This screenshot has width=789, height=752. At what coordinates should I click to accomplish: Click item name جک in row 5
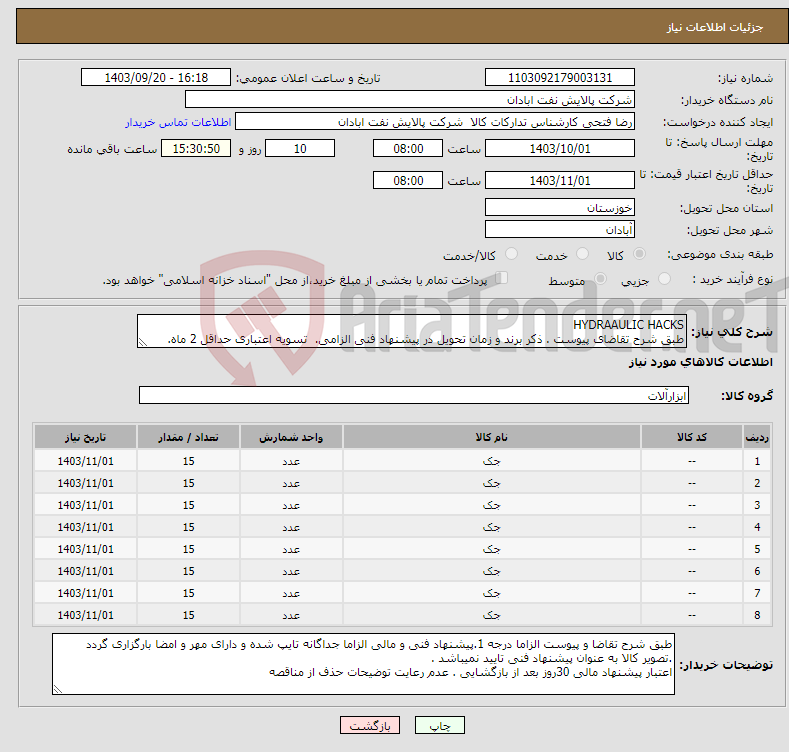(x=492, y=549)
